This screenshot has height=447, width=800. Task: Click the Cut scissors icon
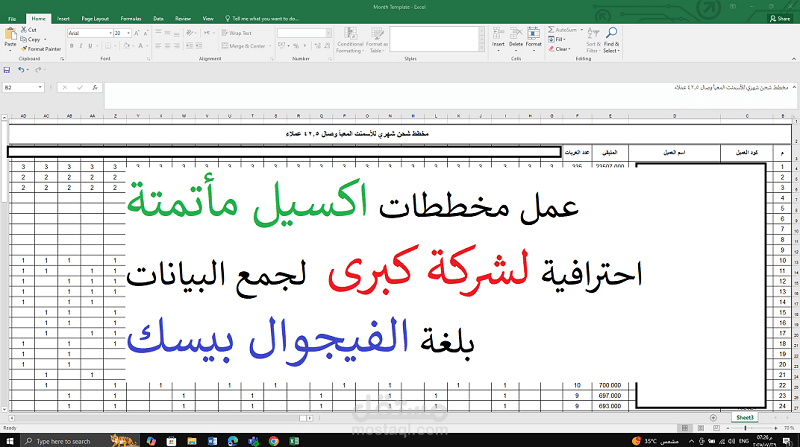tap(24, 30)
